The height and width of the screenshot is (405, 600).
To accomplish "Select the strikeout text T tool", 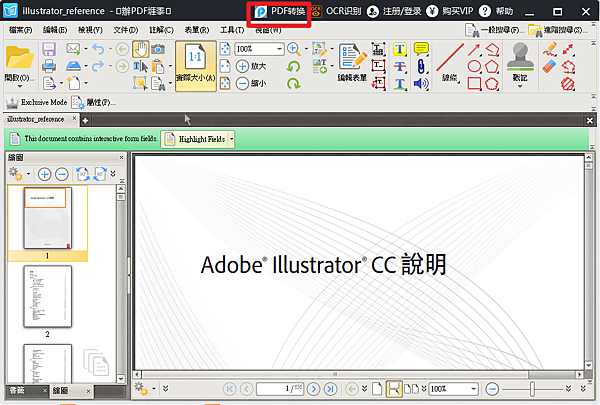I will (399, 66).
